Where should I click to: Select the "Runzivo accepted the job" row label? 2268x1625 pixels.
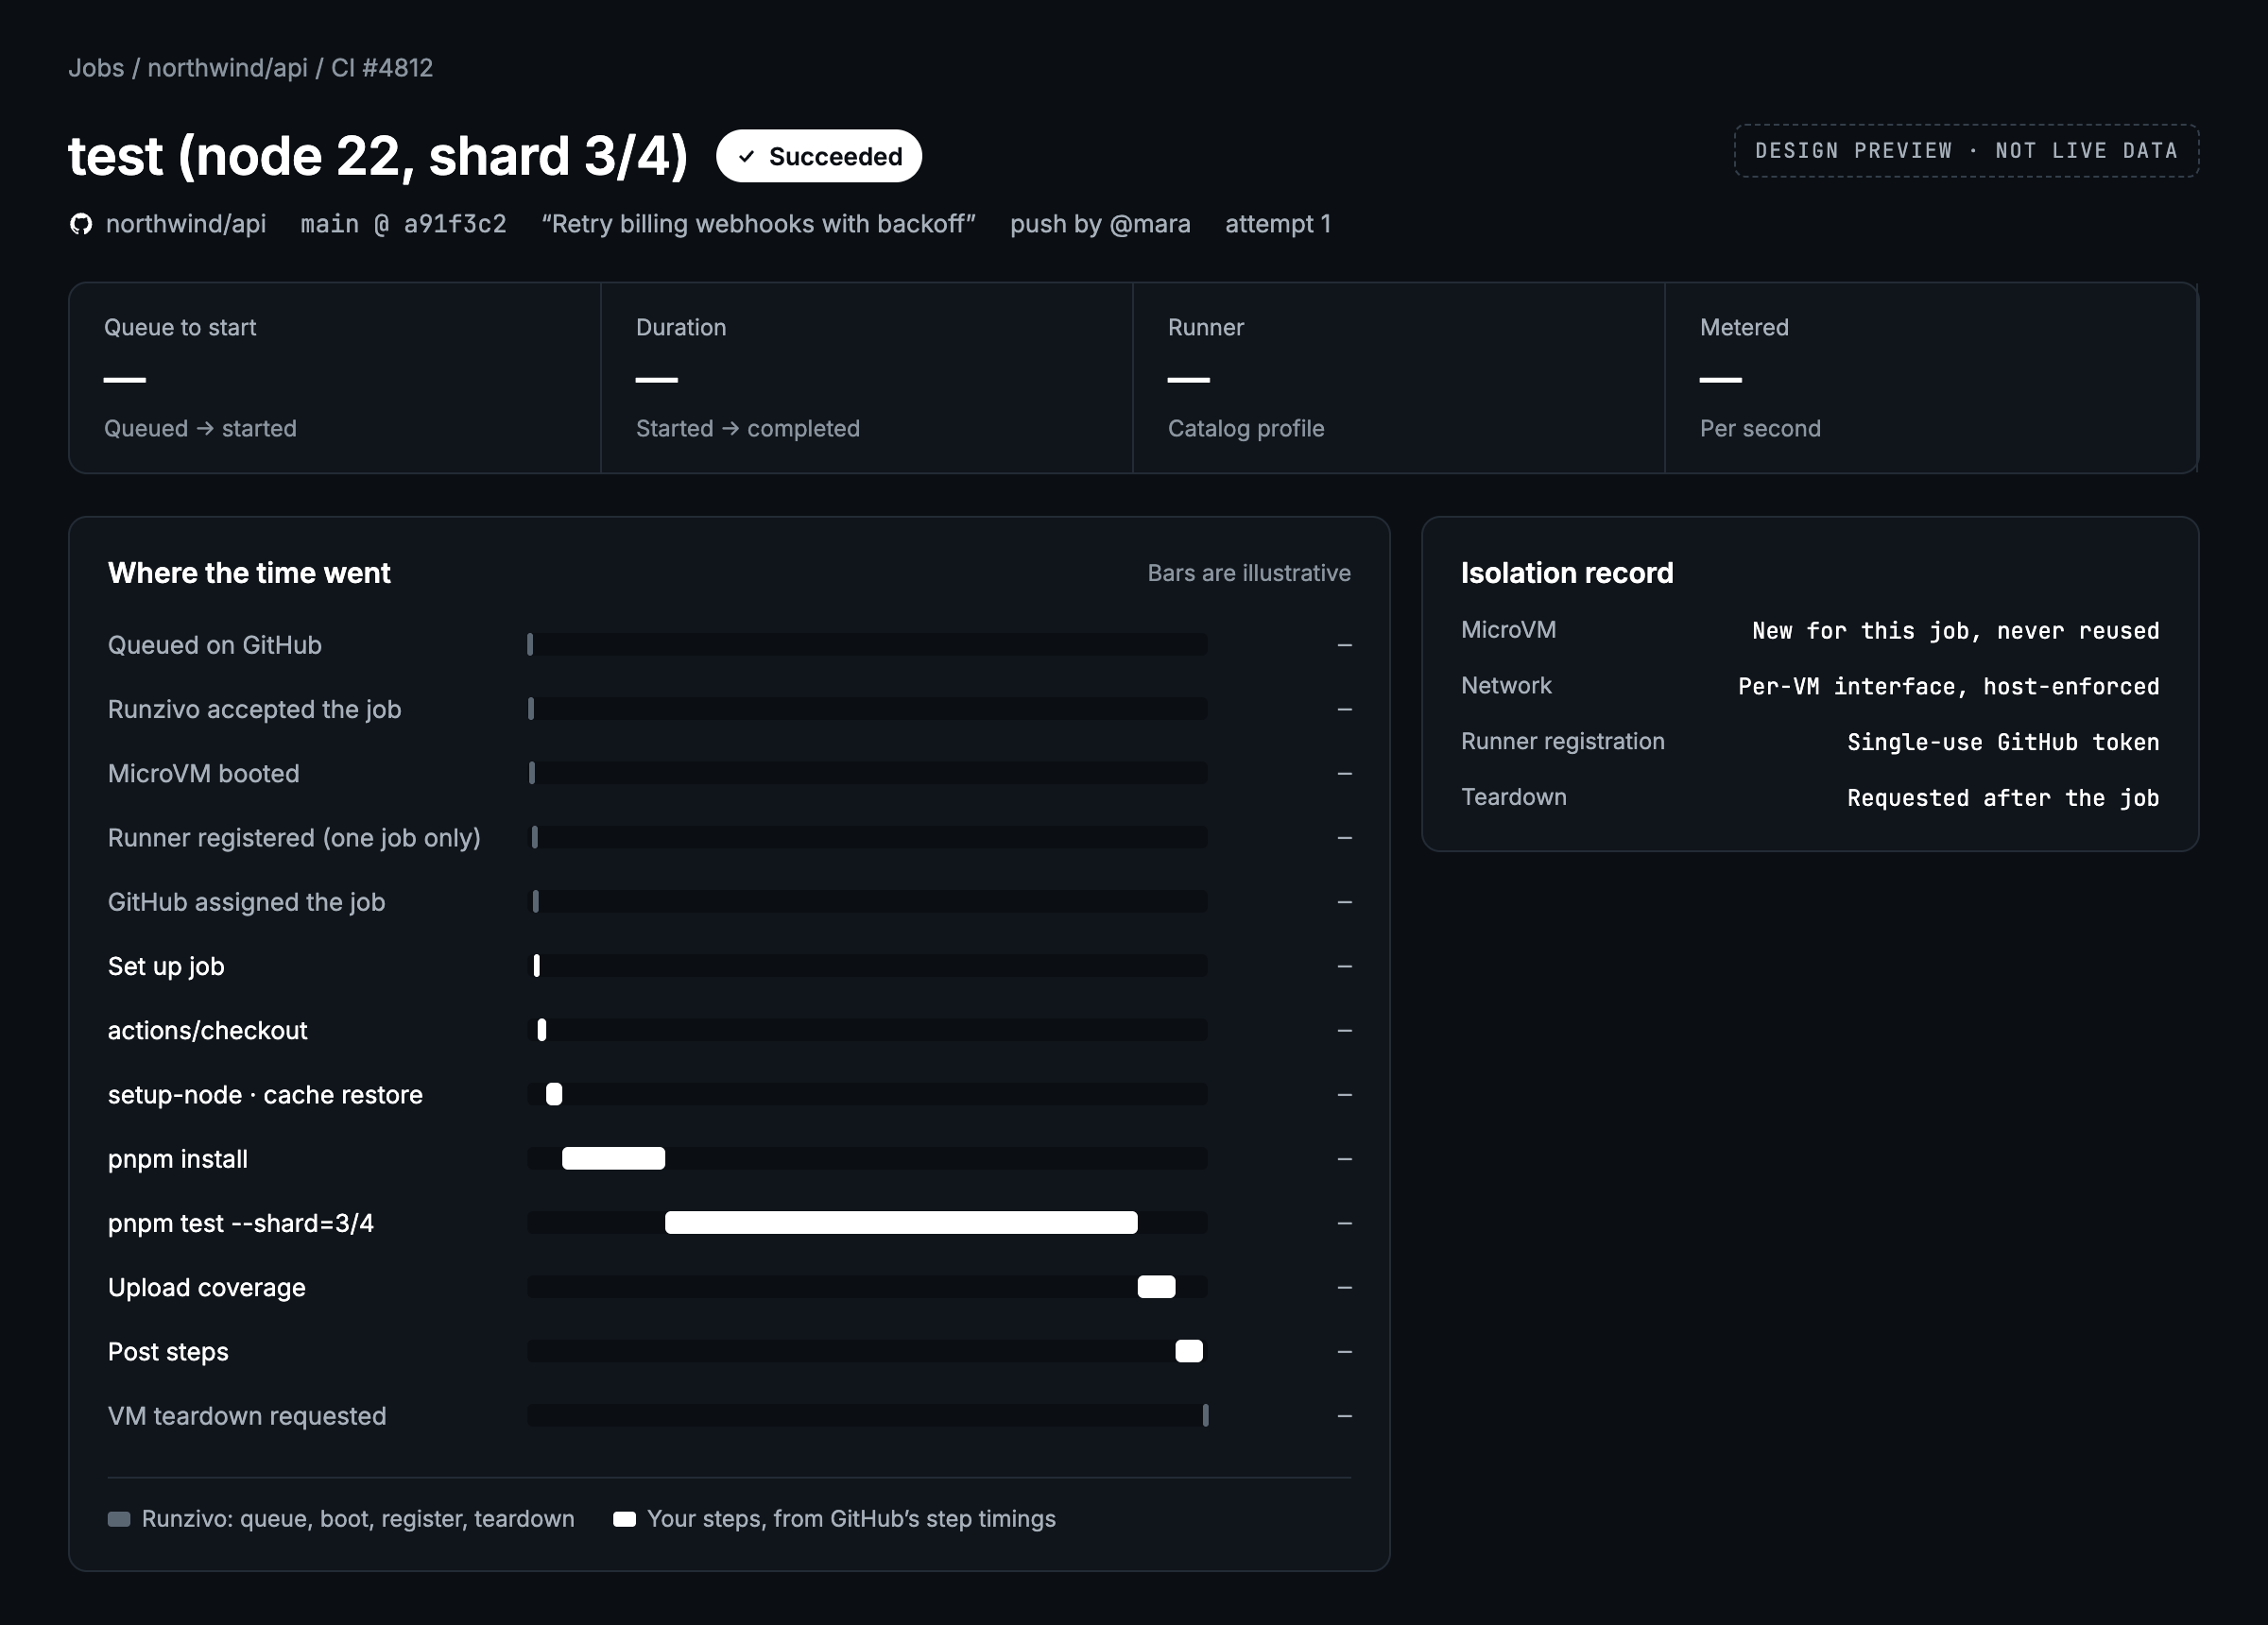[x=254, y=709]
